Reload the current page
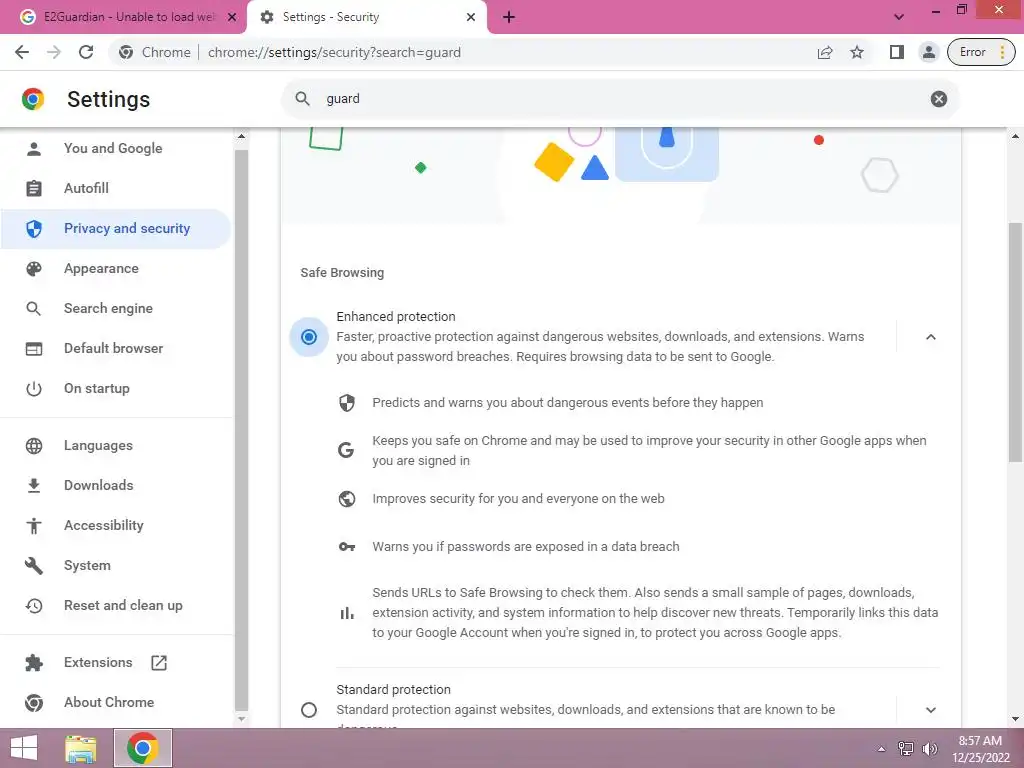1024x768 pixels. (86, 52)
